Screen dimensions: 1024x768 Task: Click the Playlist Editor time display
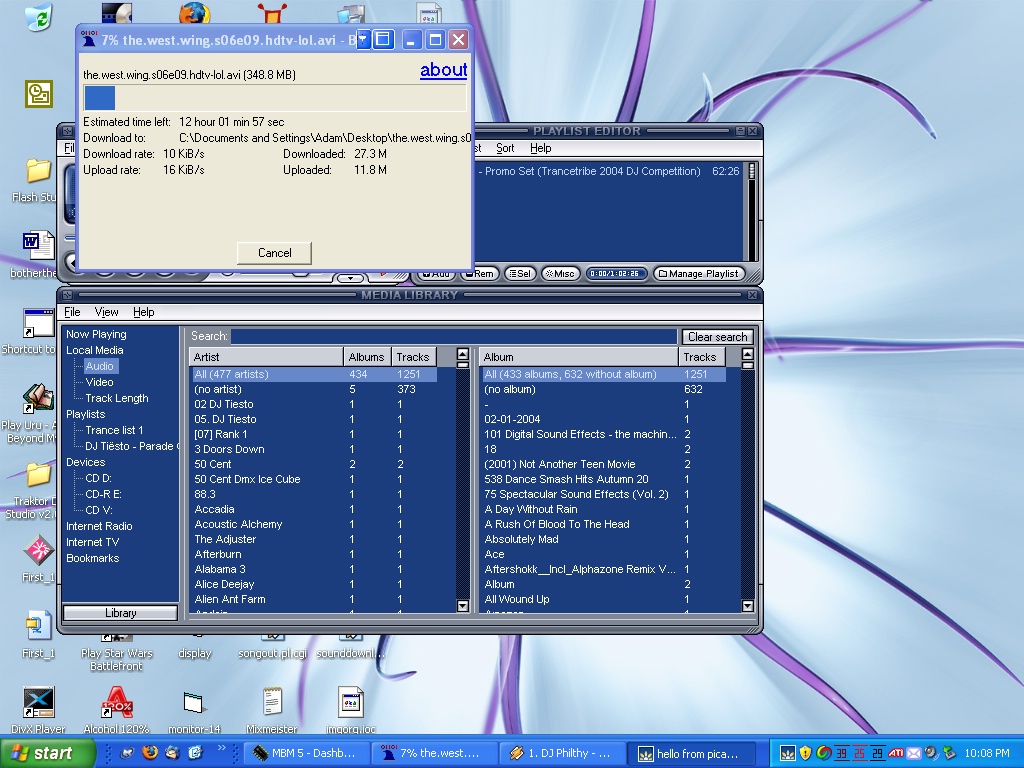click(x=615, y=274)
